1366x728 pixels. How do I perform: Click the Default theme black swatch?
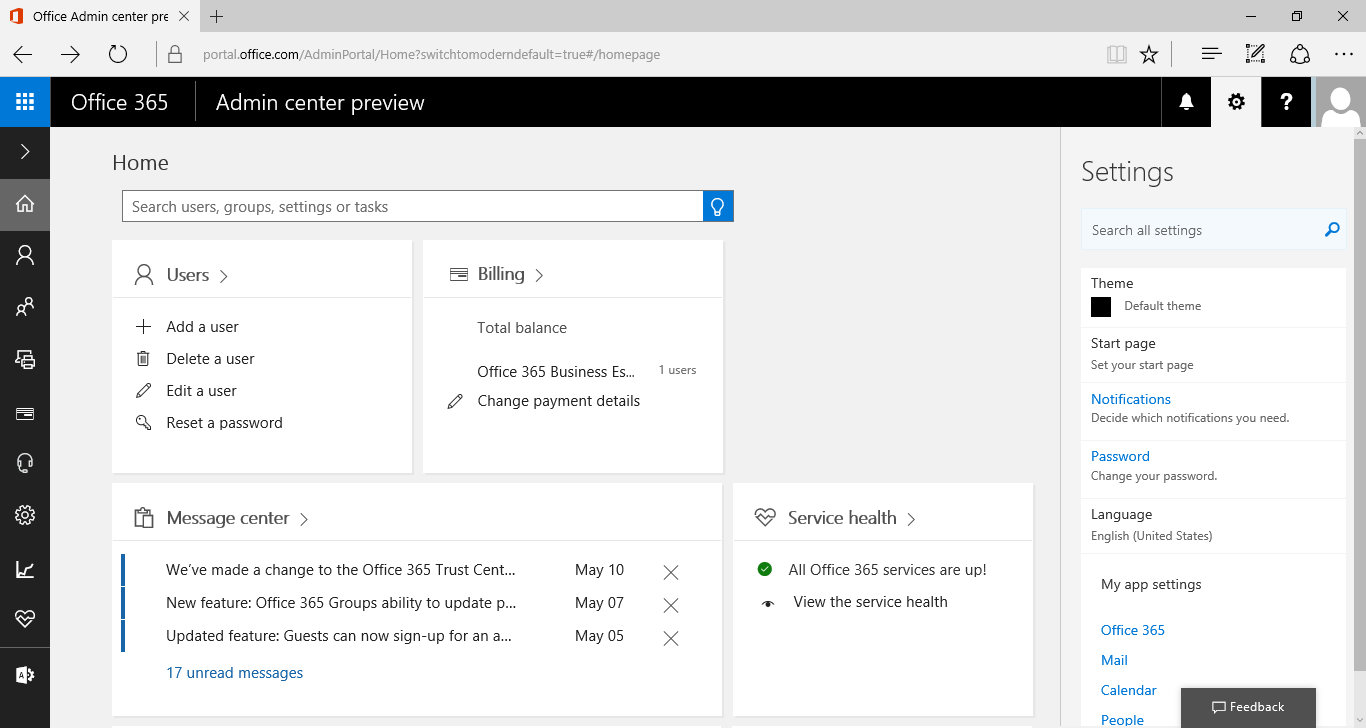1101,307
